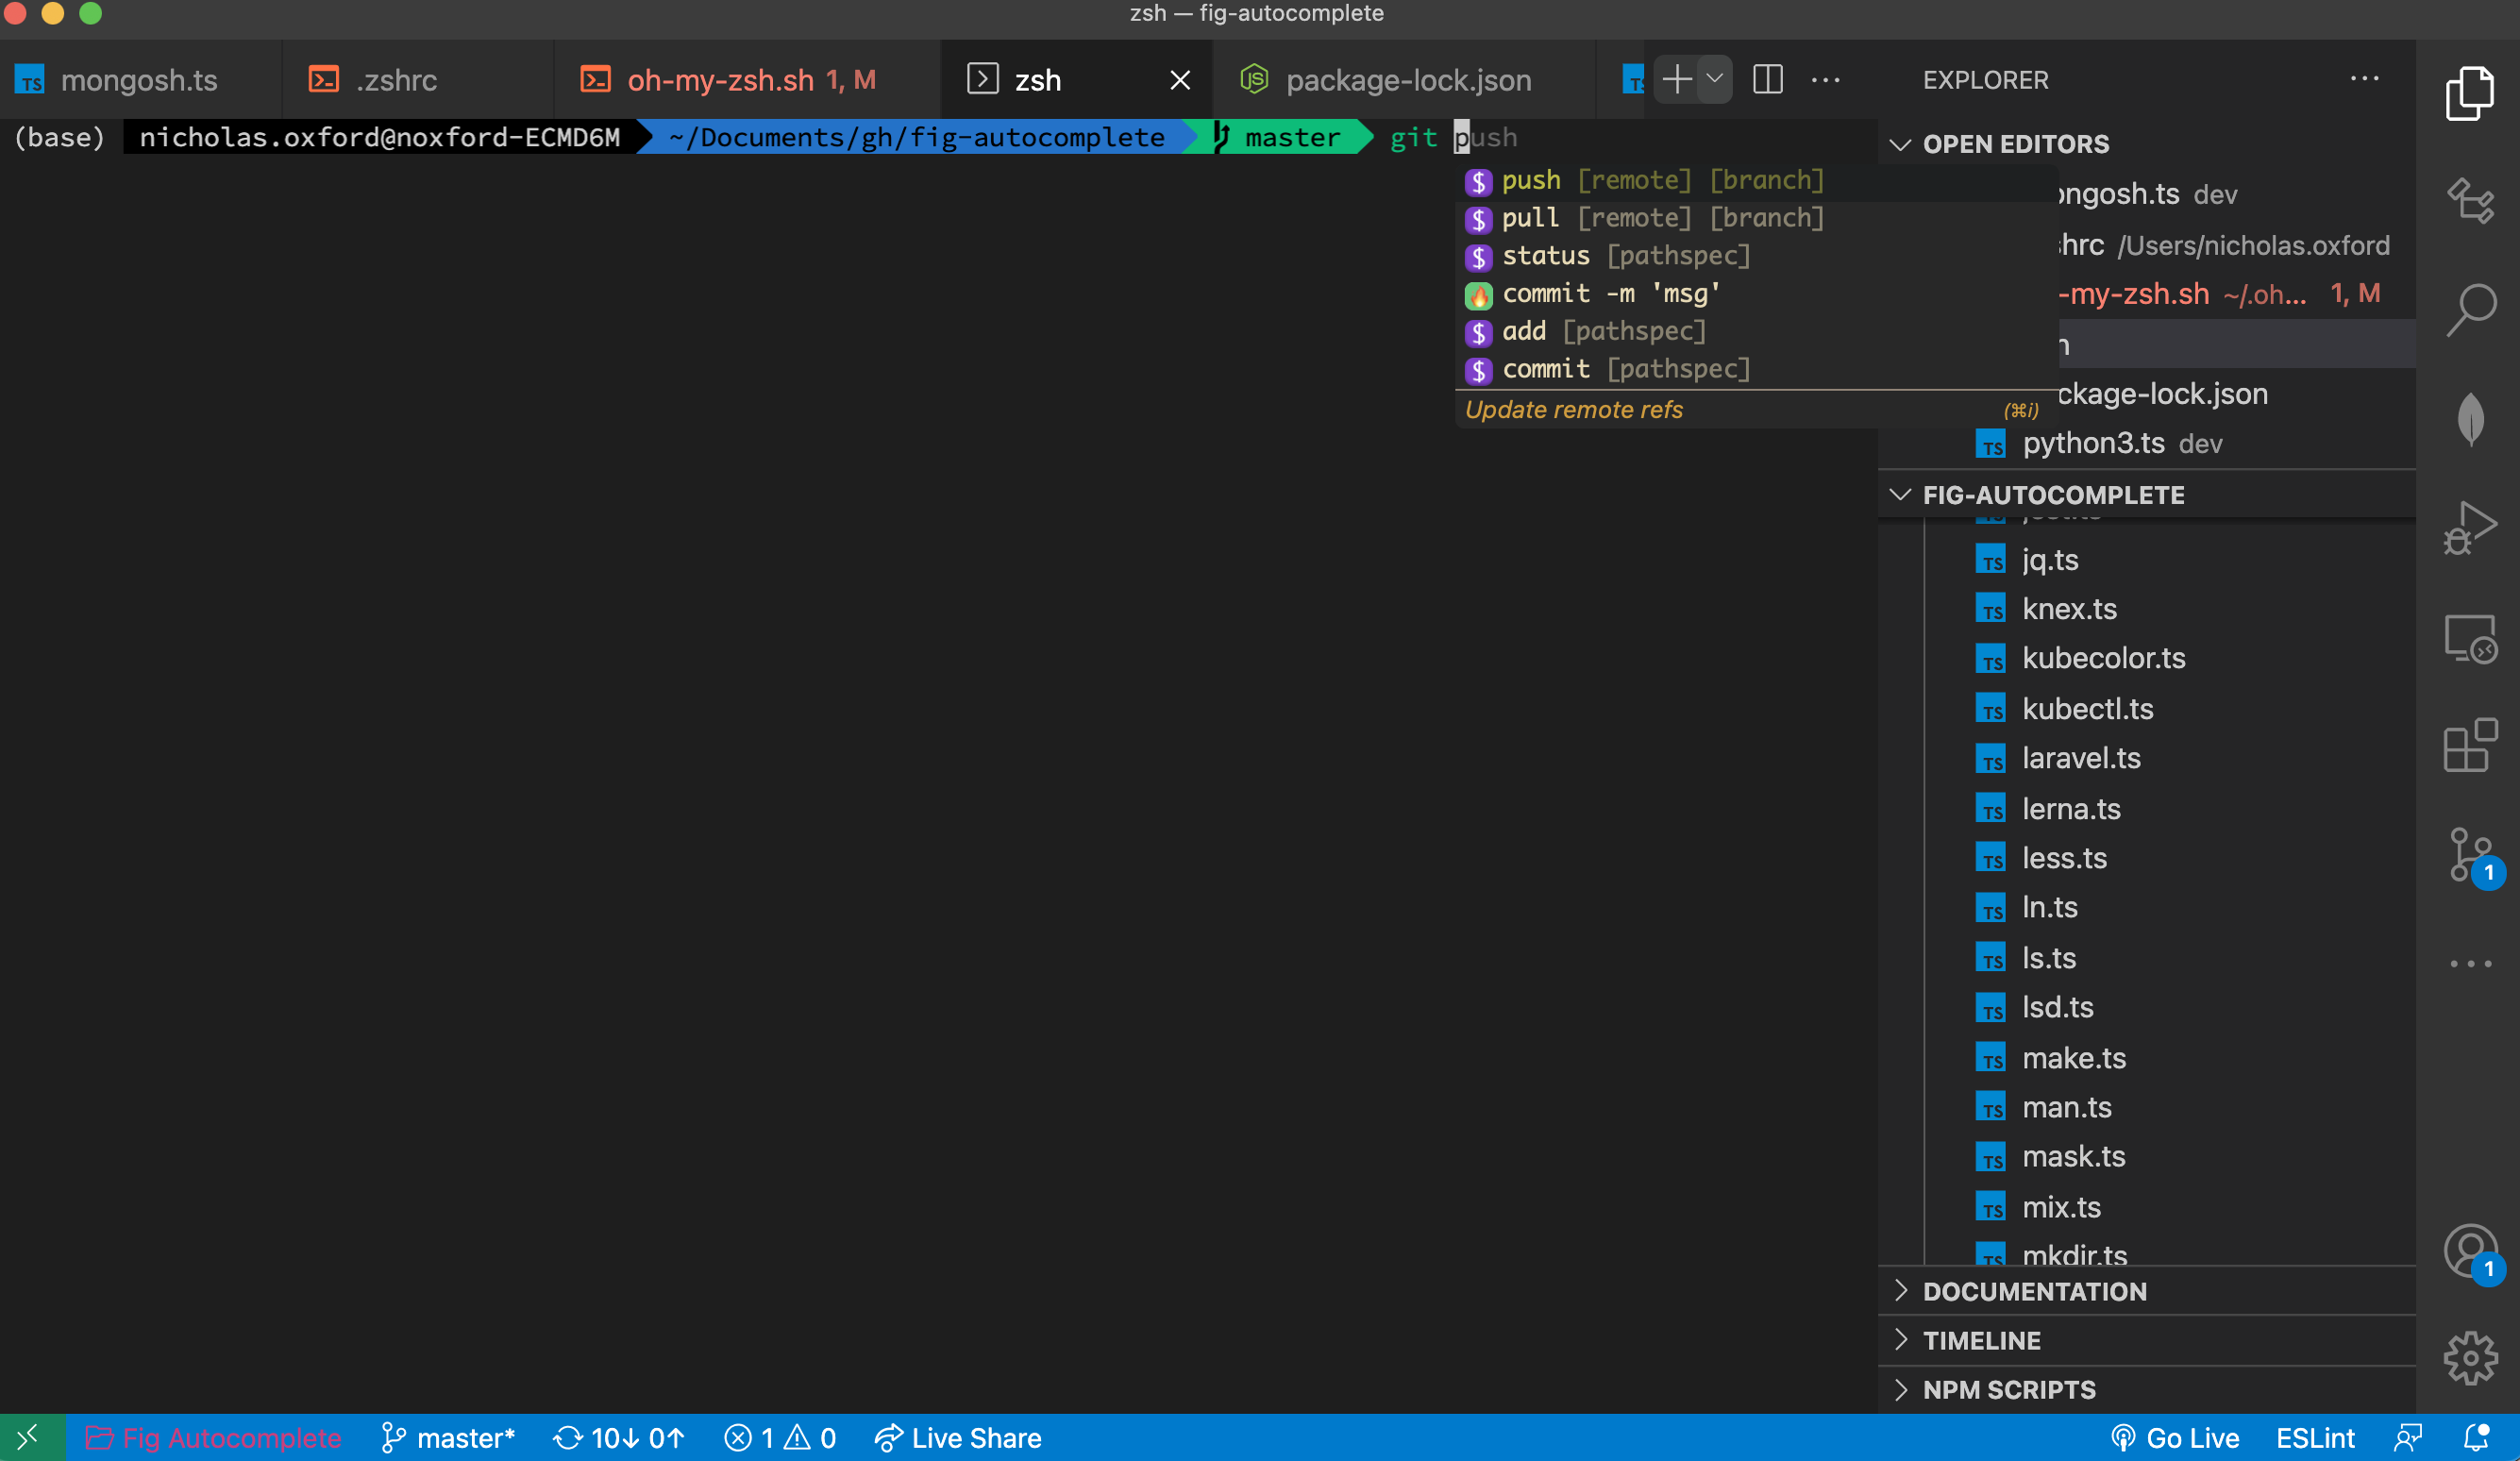Image resolution: width=2520 pixels, height=1461 pixels.
Task: Open kubectl.ts in the file tree
Action: point(2087,708)
